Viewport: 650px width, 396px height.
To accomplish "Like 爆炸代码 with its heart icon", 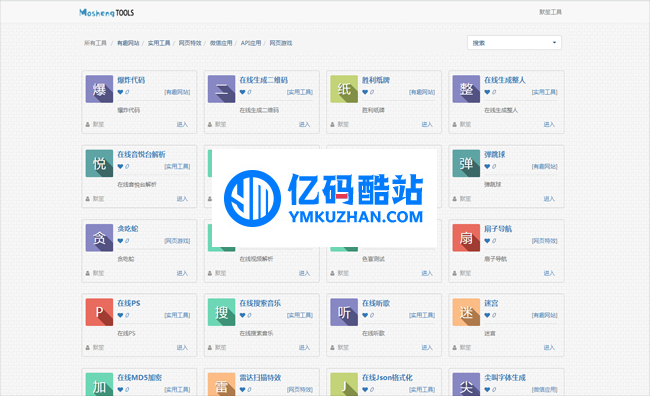I will tap(120, 92).
